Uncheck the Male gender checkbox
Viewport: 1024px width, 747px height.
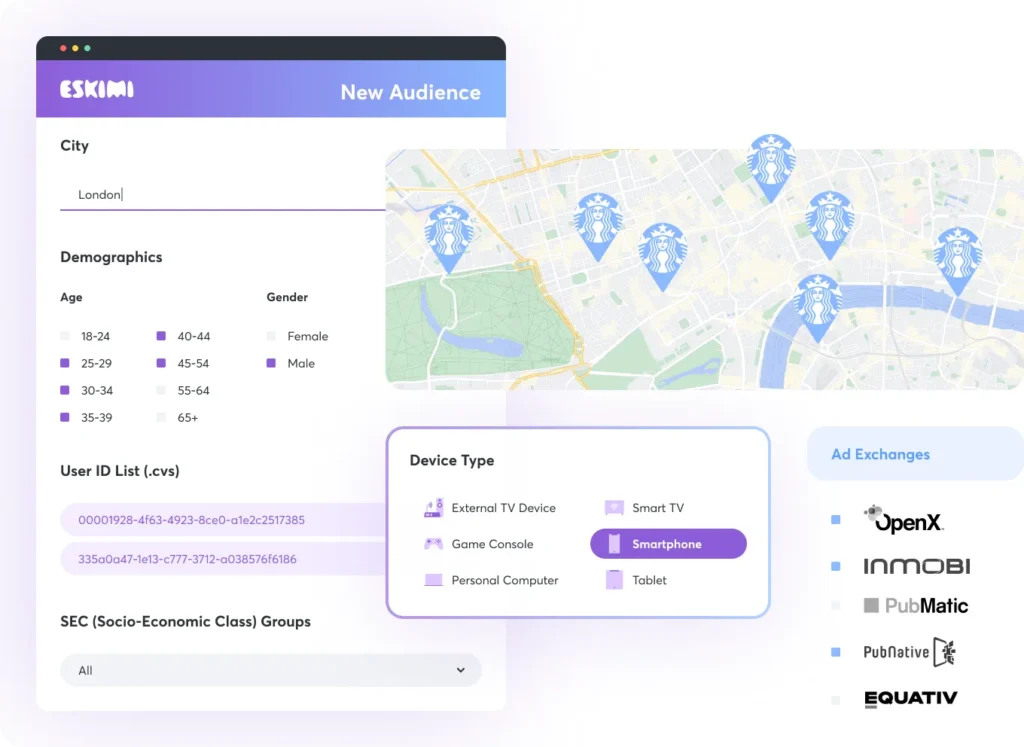pyautogui.click(x=271, y=362)
